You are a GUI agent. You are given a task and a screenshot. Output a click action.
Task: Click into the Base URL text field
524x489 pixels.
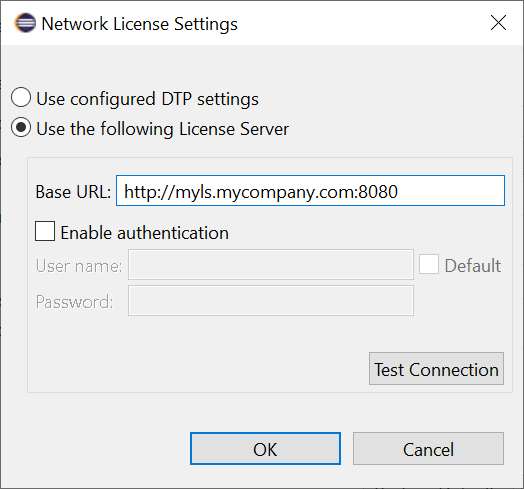point(310,191)
